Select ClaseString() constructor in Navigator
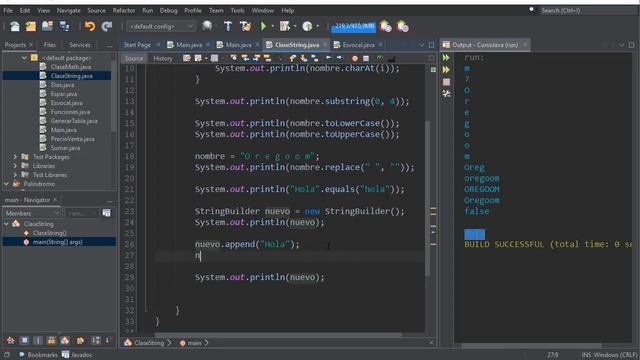Screen dimensions: 640x360 pyautogui.click(x=49, y=233)
